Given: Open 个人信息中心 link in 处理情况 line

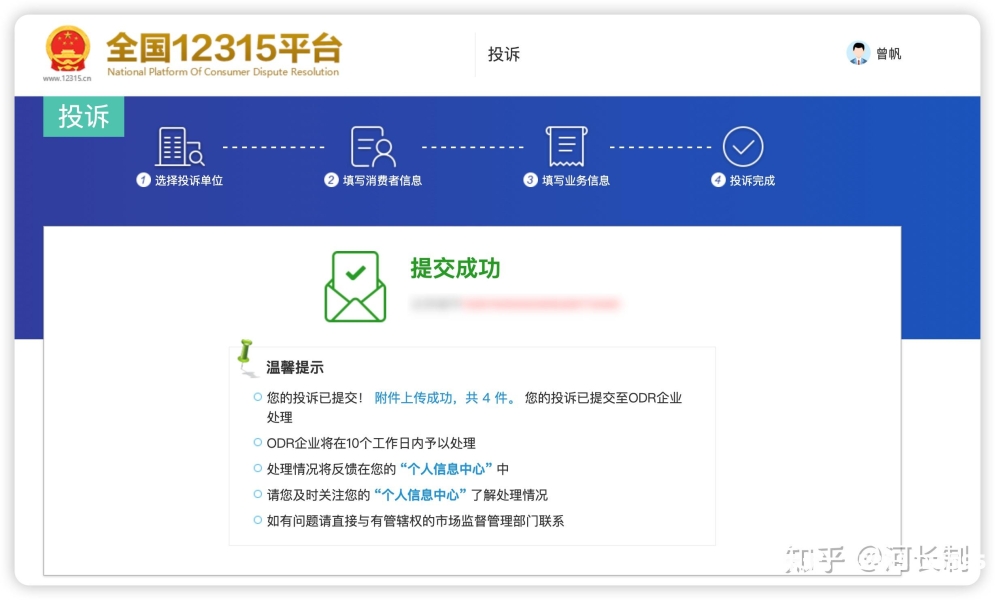Looking at the screenshot, I should click(446, 469).
